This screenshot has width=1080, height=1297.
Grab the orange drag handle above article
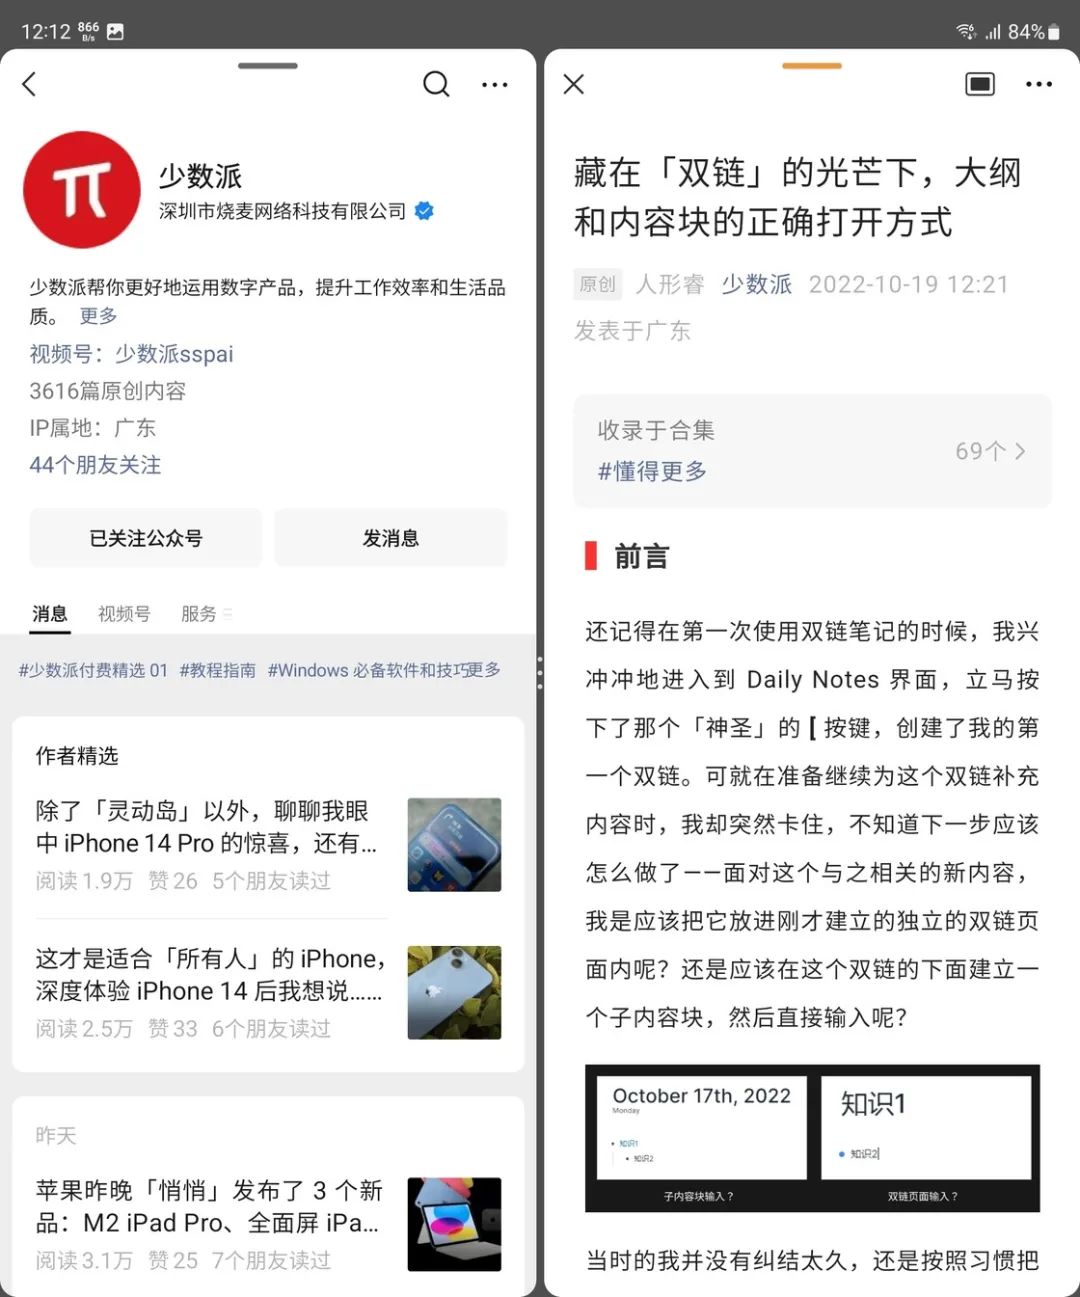pos(812,66)
